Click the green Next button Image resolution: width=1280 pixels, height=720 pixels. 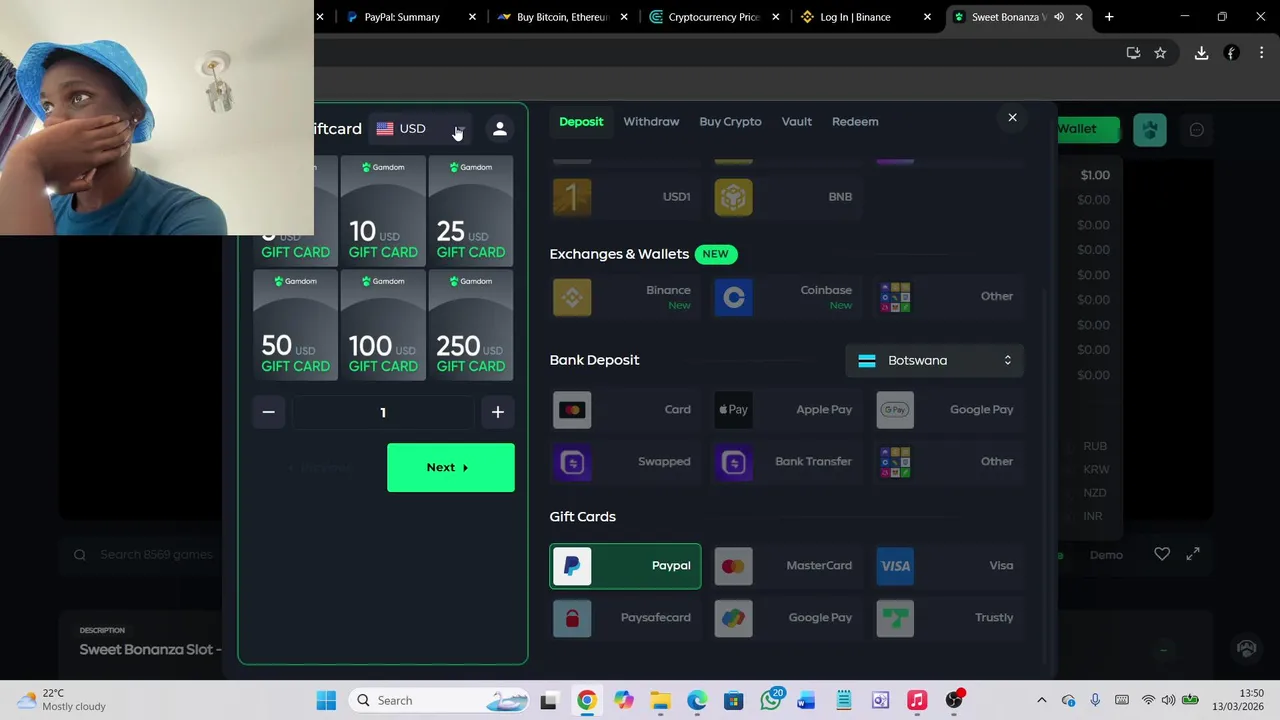click(x=451, y=468)
